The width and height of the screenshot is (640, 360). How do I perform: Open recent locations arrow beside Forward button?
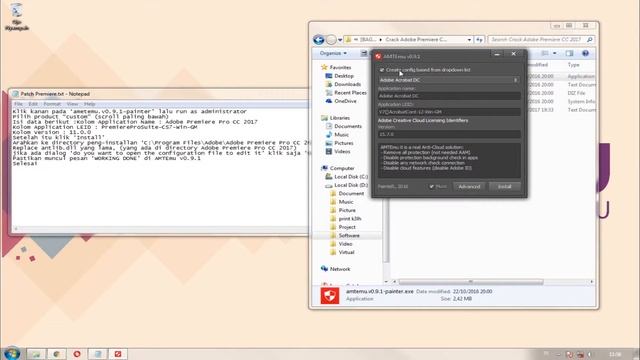coord(340,40)
